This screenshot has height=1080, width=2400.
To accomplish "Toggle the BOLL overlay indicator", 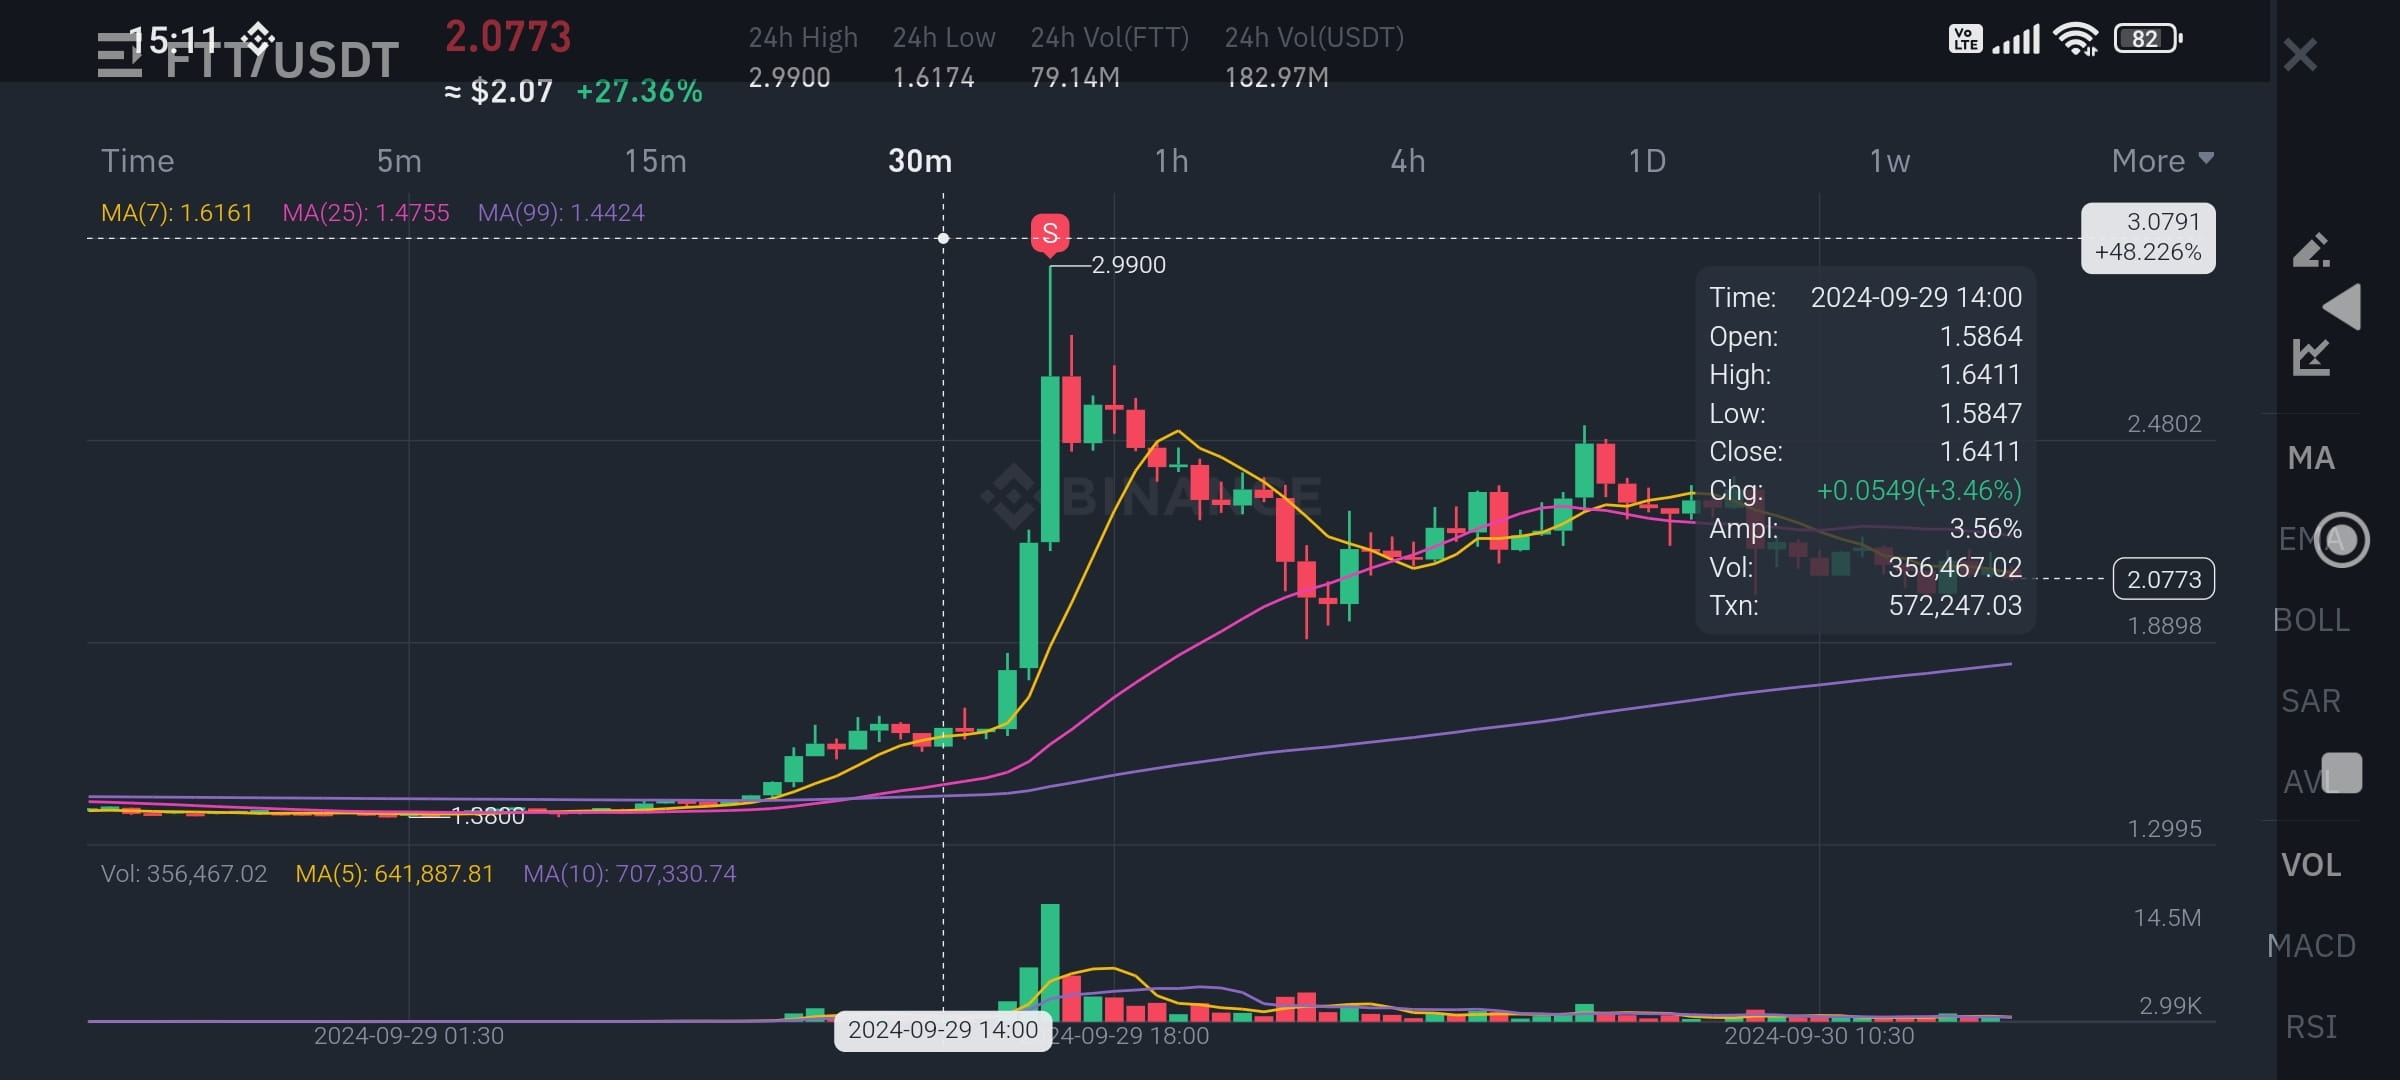I will [2311, 620].
